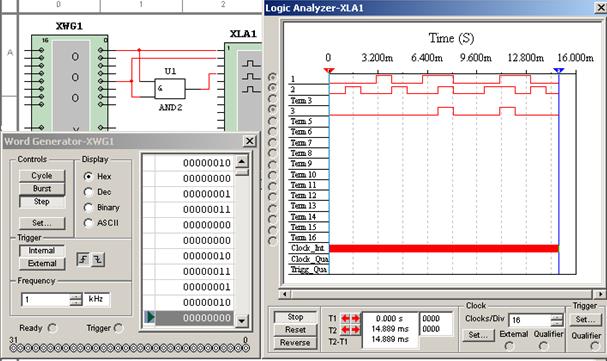
Task: Select the Clock_Int row label
Action: [x=307, y=248]
